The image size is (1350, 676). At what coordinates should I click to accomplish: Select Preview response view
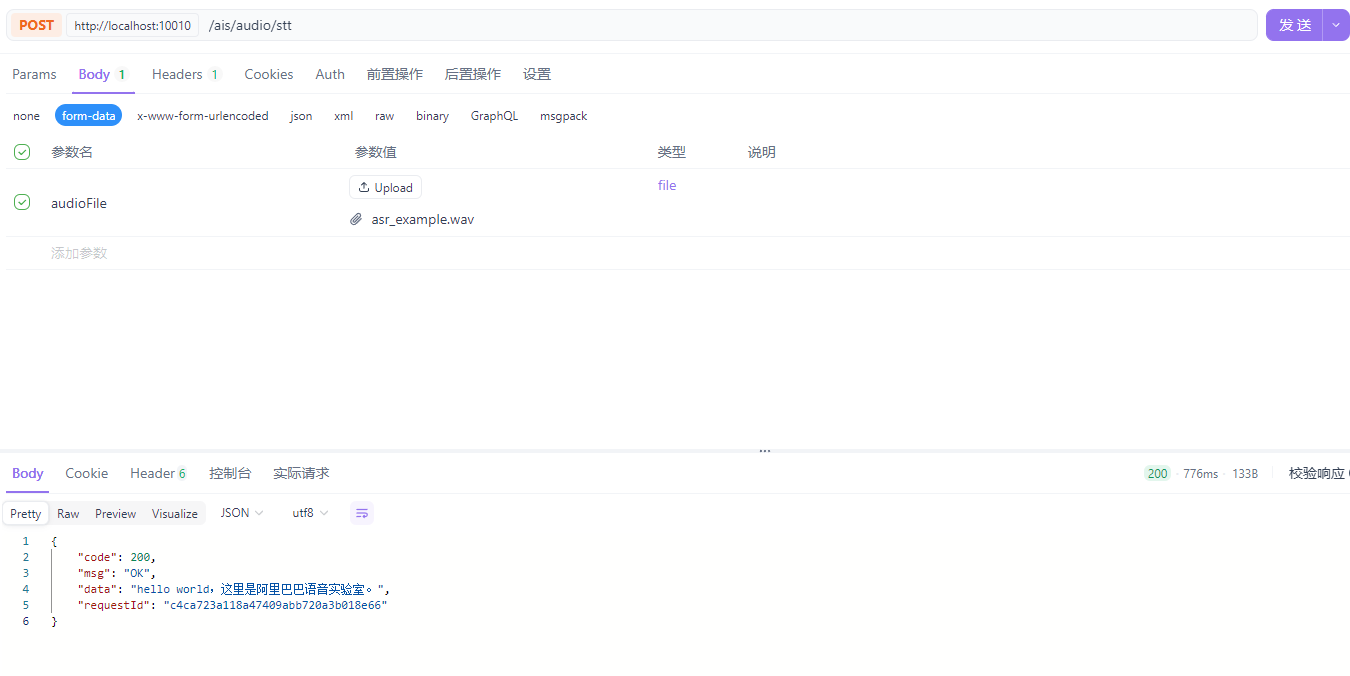click(116, 514)
